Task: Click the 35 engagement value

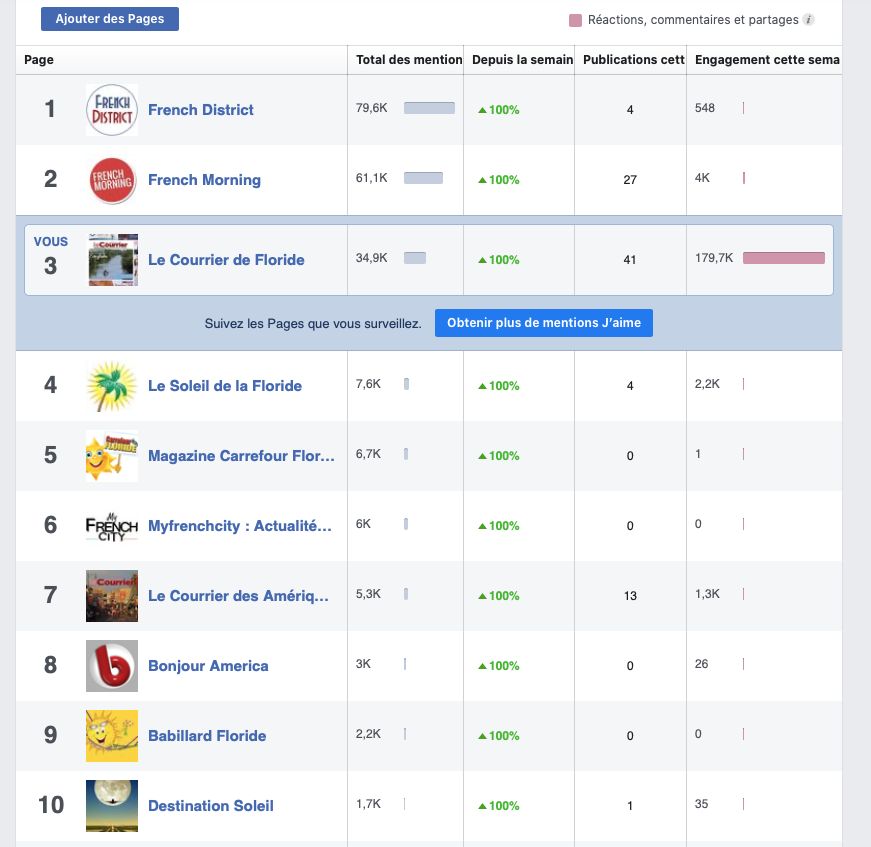Action: pos(702,804)
